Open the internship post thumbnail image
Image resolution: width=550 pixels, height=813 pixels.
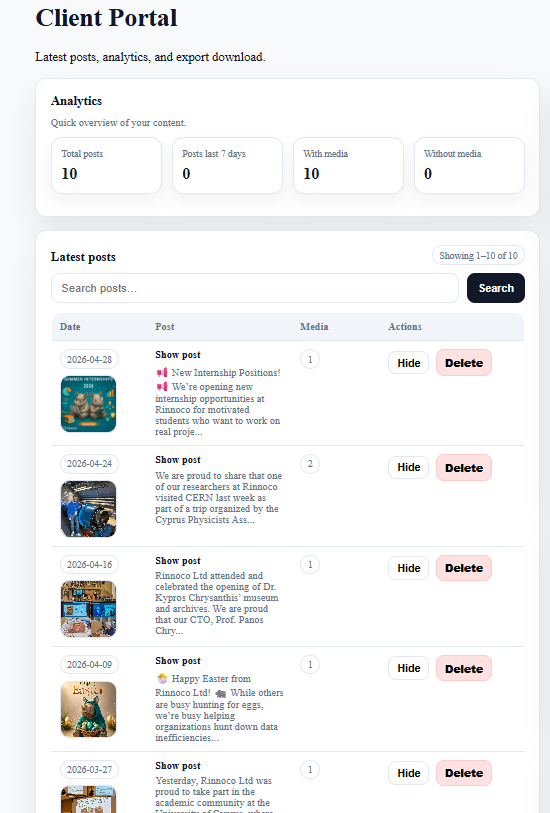[x=88, y=404]
